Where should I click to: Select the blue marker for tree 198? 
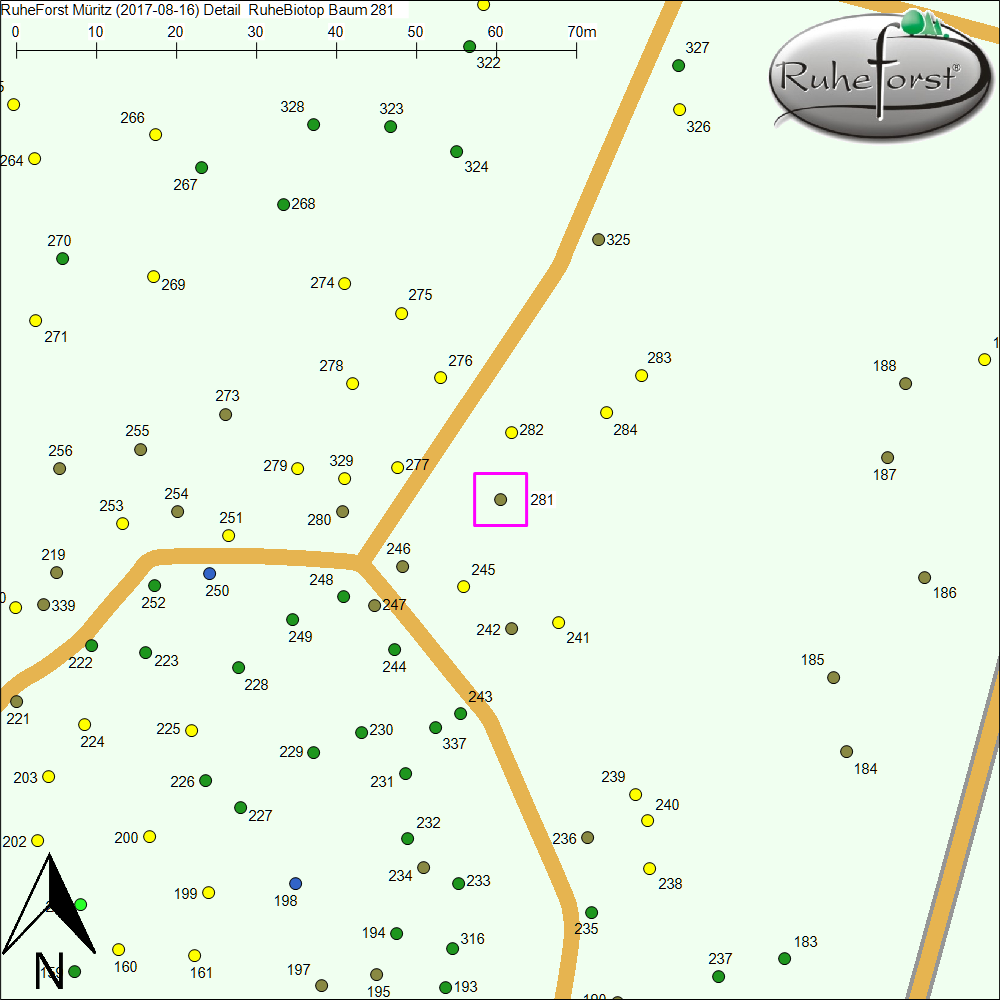tap(295, 883)
